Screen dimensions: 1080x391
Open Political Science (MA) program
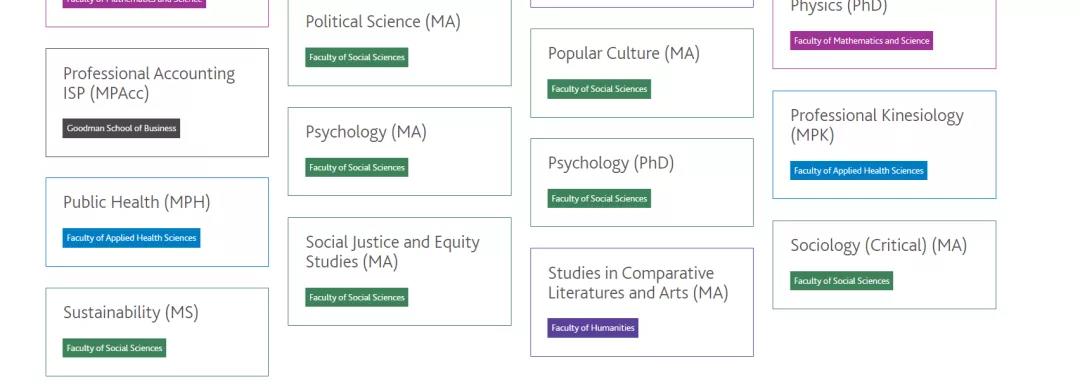[399, 41]
